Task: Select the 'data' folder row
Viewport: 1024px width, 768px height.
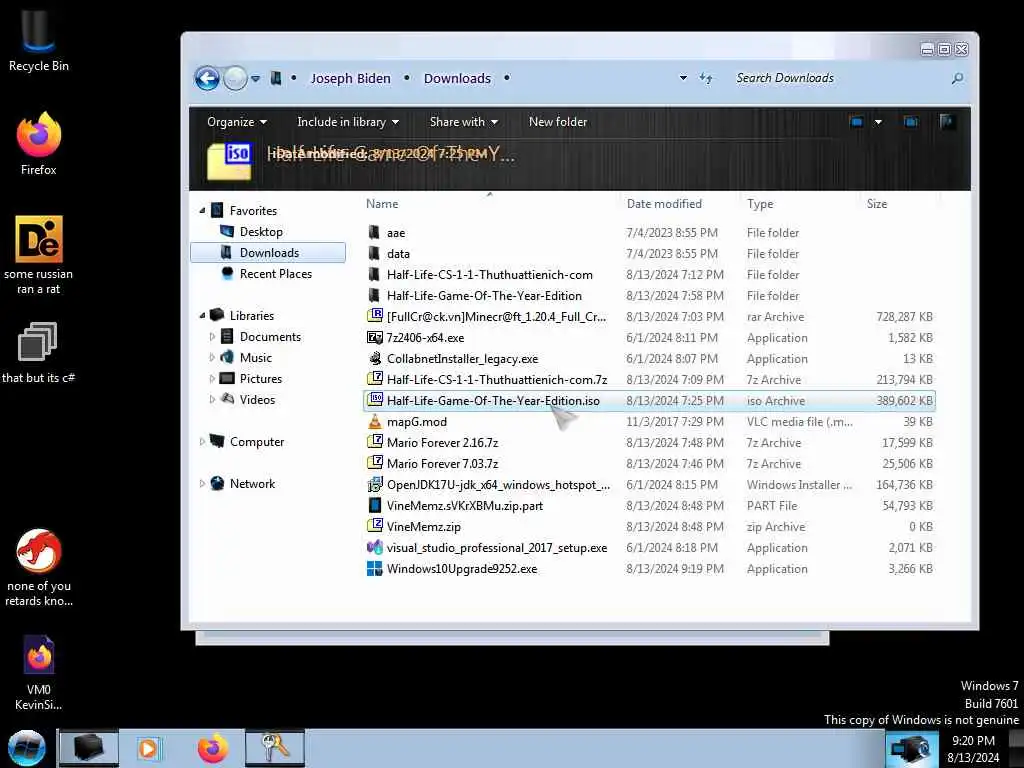Action: coord(650,253)
